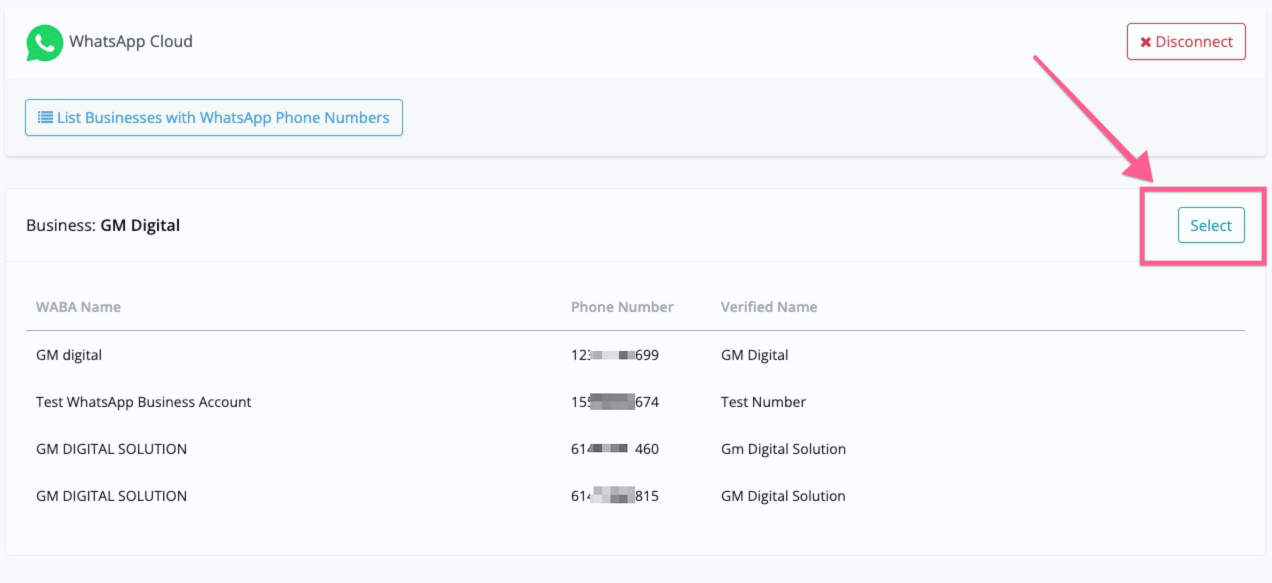List Businesses with WhatsApp Phone Numbers
The image size is (1272, 583).
(214, 117)
